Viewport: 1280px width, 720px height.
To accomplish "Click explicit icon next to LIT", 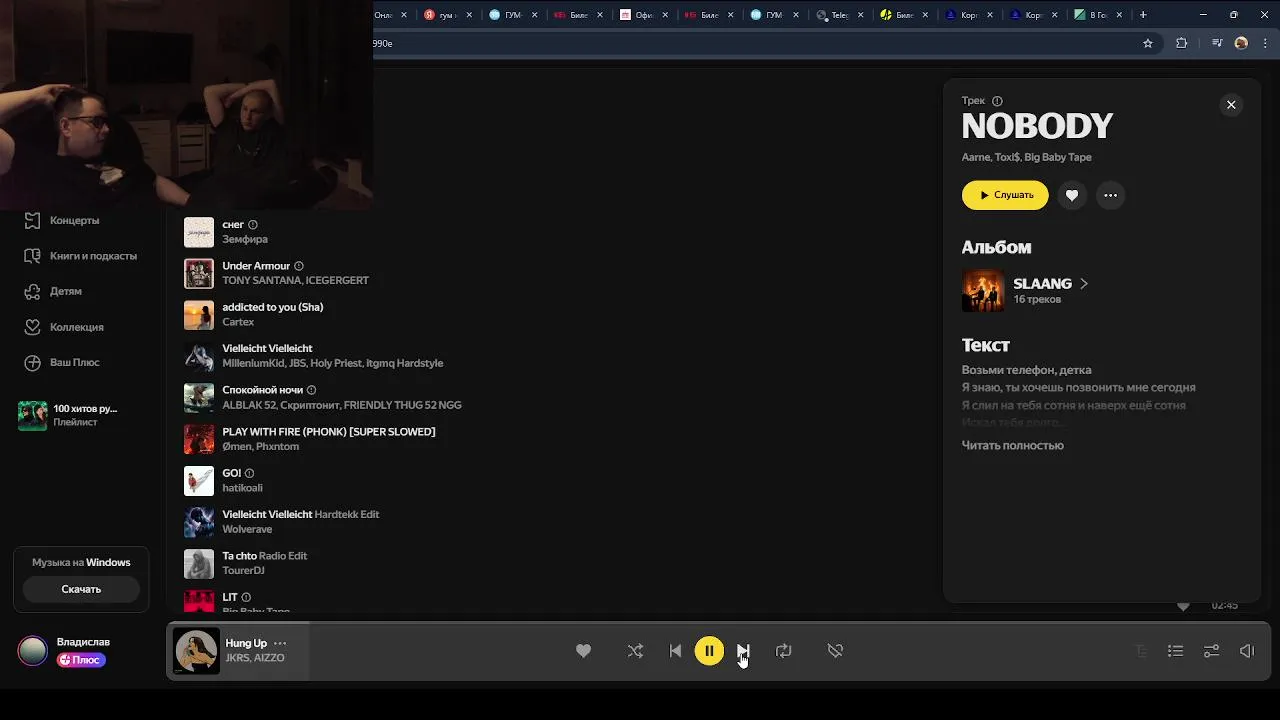I will tap(246, 597).
